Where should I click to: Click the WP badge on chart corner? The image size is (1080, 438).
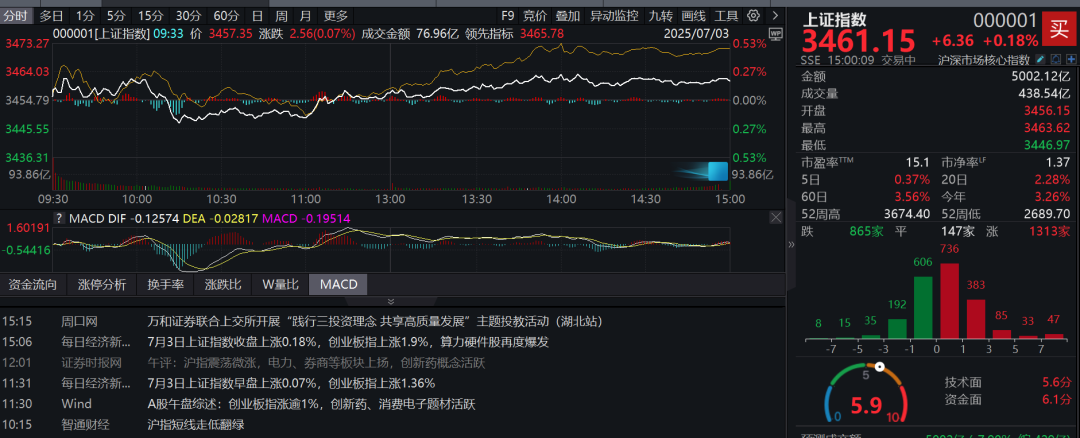click(x=775, y=35)
